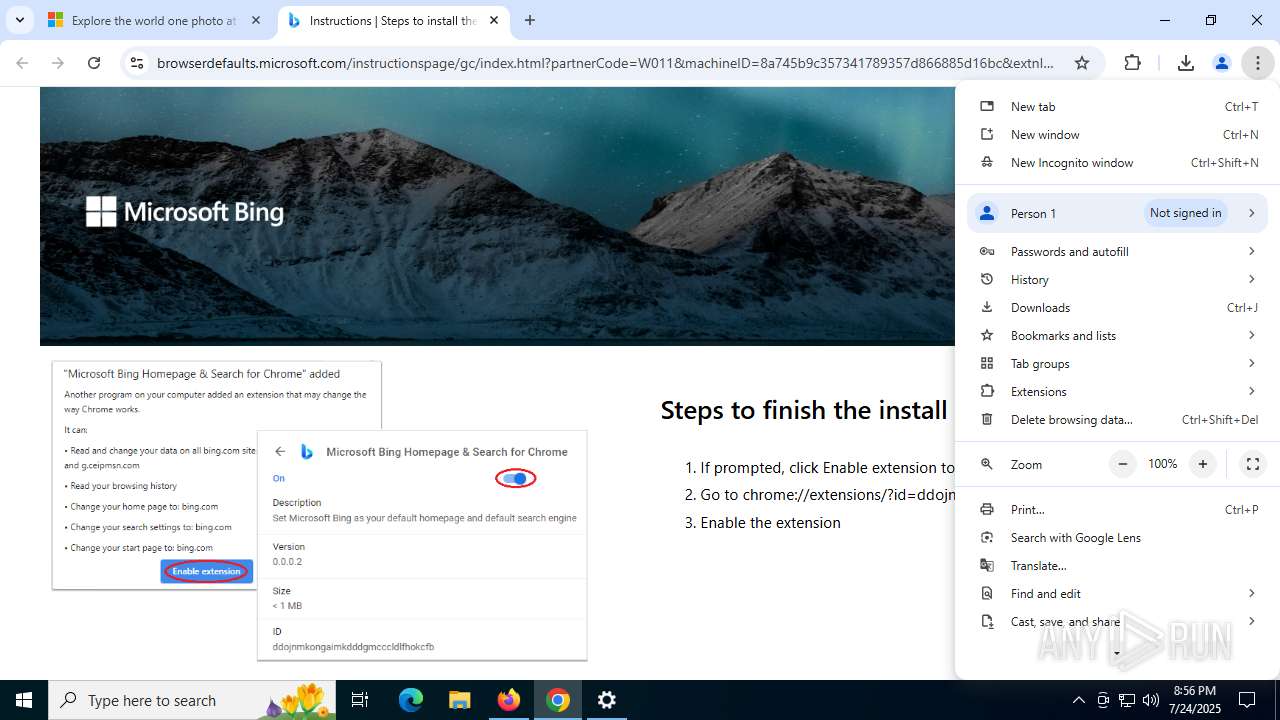Open the network icon in tray
This screenshot has width=1280, height=720.
[x=1127, y=700]
